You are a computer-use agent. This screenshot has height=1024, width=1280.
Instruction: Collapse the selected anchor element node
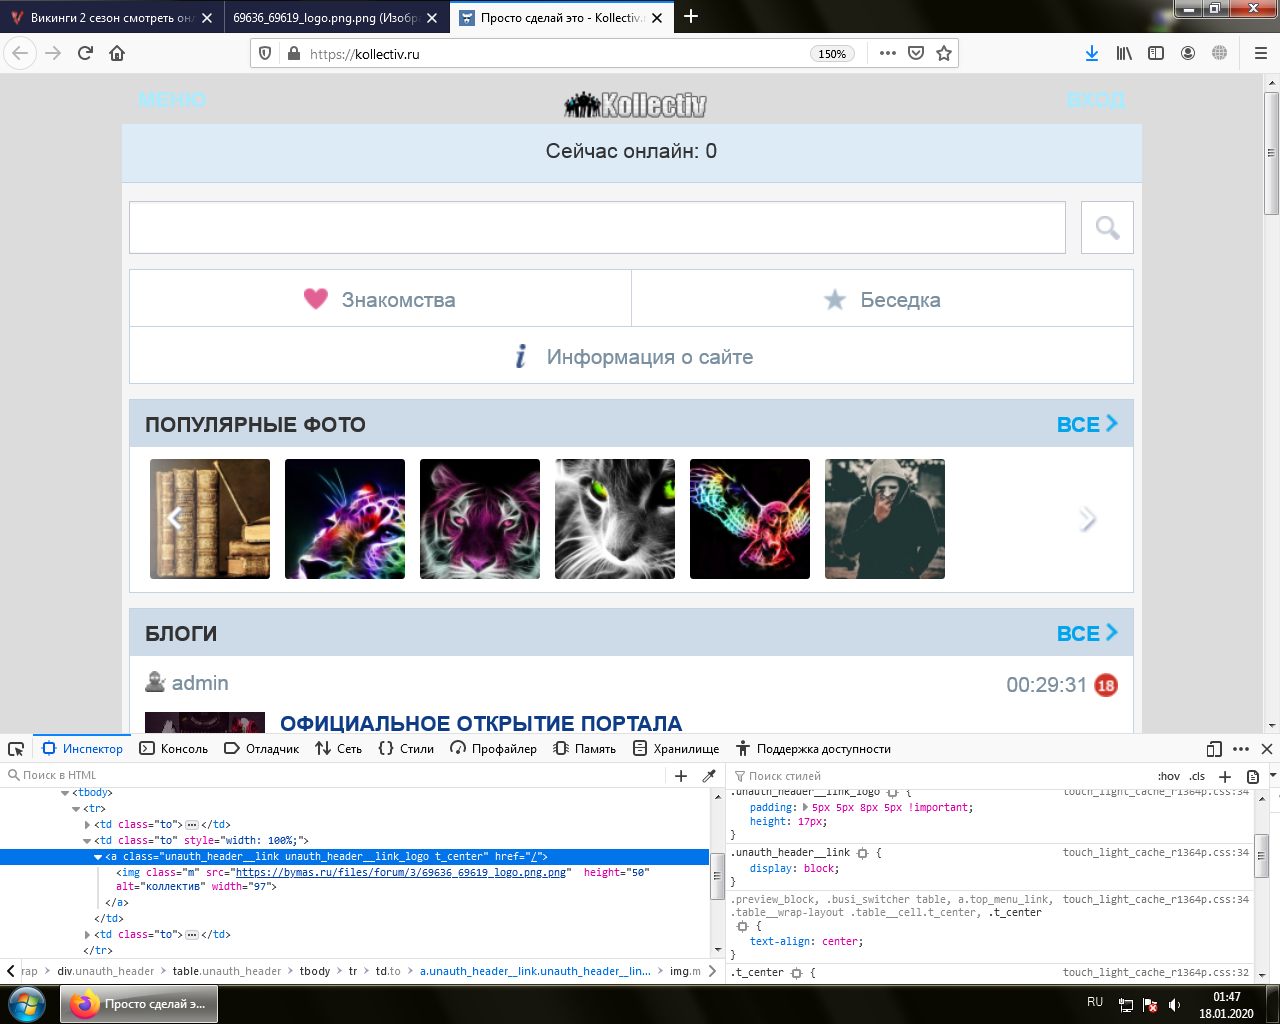[98, 857]
